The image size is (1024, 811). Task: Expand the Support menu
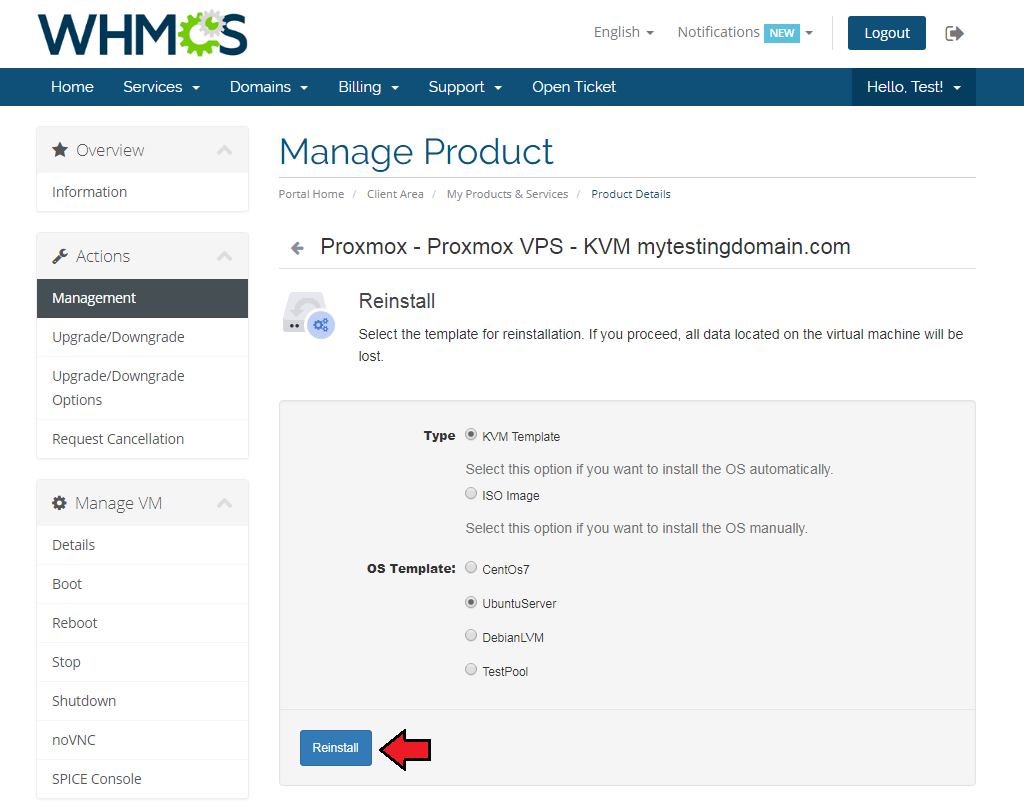[465, 87]
